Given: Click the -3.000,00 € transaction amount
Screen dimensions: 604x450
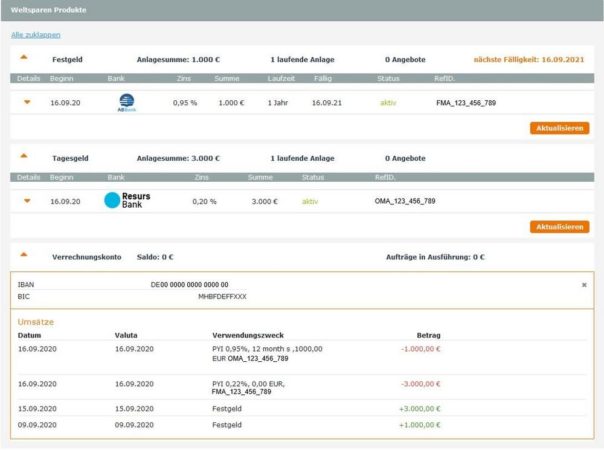Looking at the screenshot, I should pyautogui.click(x=421, y=384).
